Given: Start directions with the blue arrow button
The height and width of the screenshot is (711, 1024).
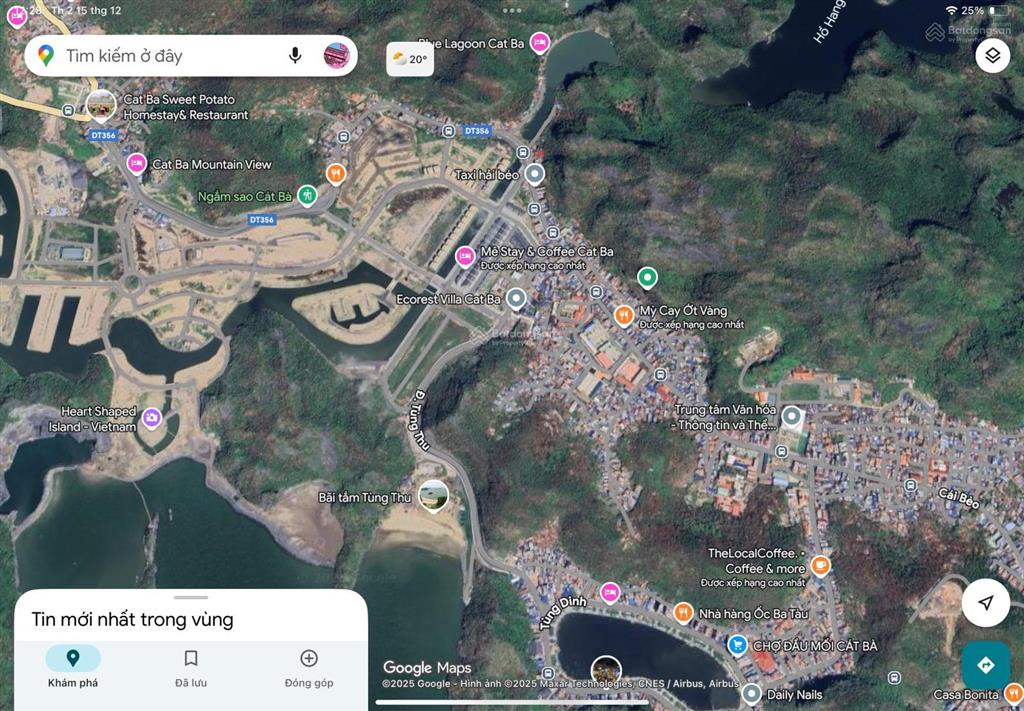Looking at the screenshot, I should click(x=986, y=665).
